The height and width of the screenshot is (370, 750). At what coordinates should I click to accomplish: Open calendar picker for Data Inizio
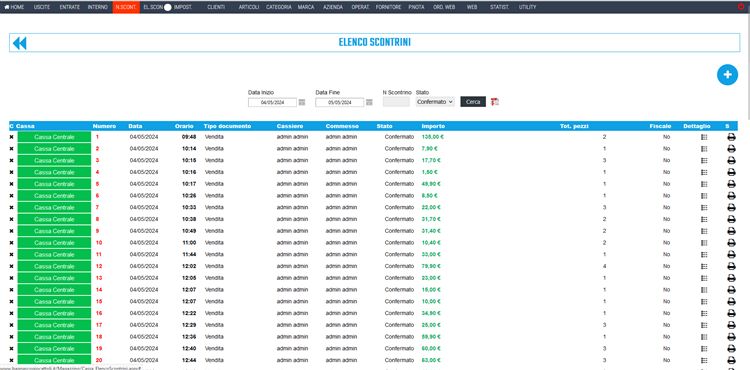pyautogui.click(x=302, y=102)
